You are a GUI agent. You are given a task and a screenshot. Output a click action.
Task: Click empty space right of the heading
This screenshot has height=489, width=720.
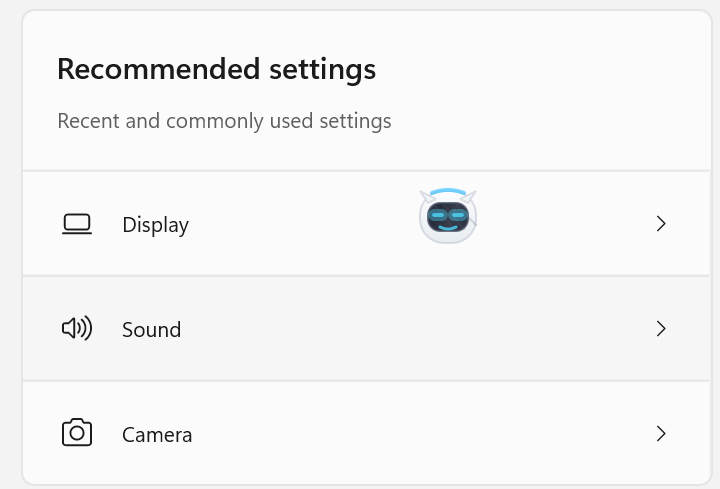[x=540, y=69]
